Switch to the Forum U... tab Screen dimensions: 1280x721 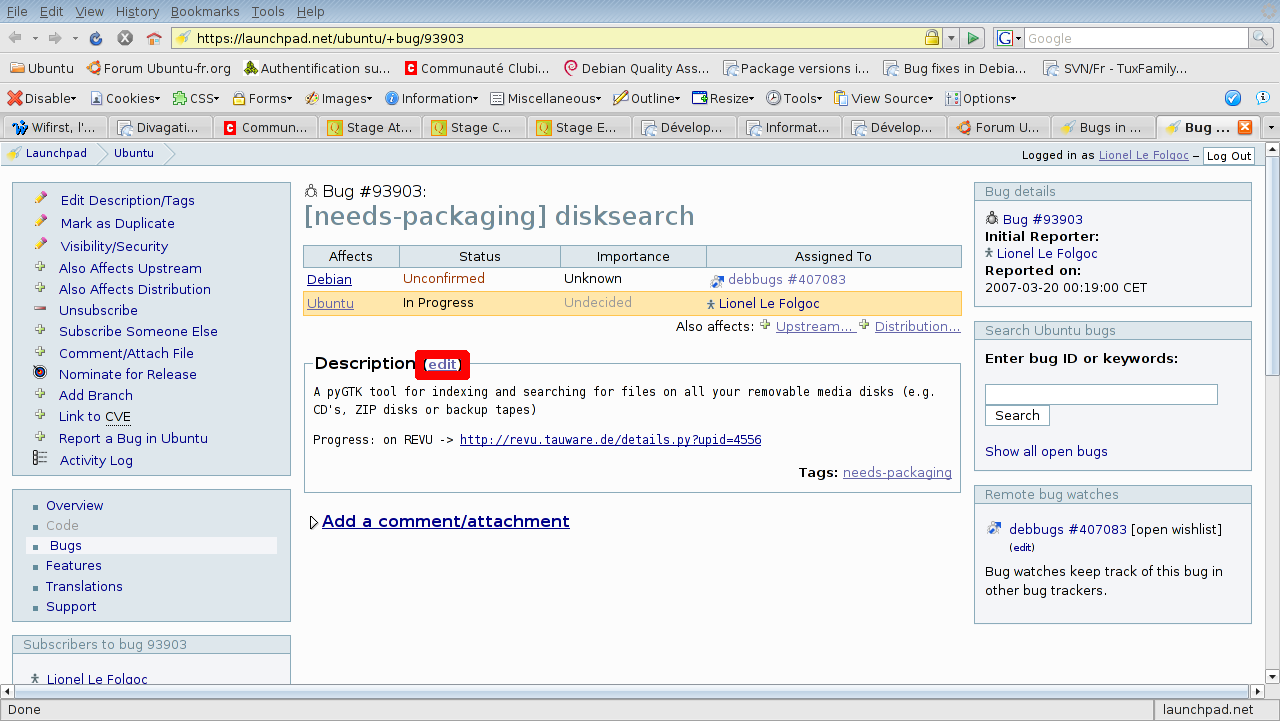(998, 128)
